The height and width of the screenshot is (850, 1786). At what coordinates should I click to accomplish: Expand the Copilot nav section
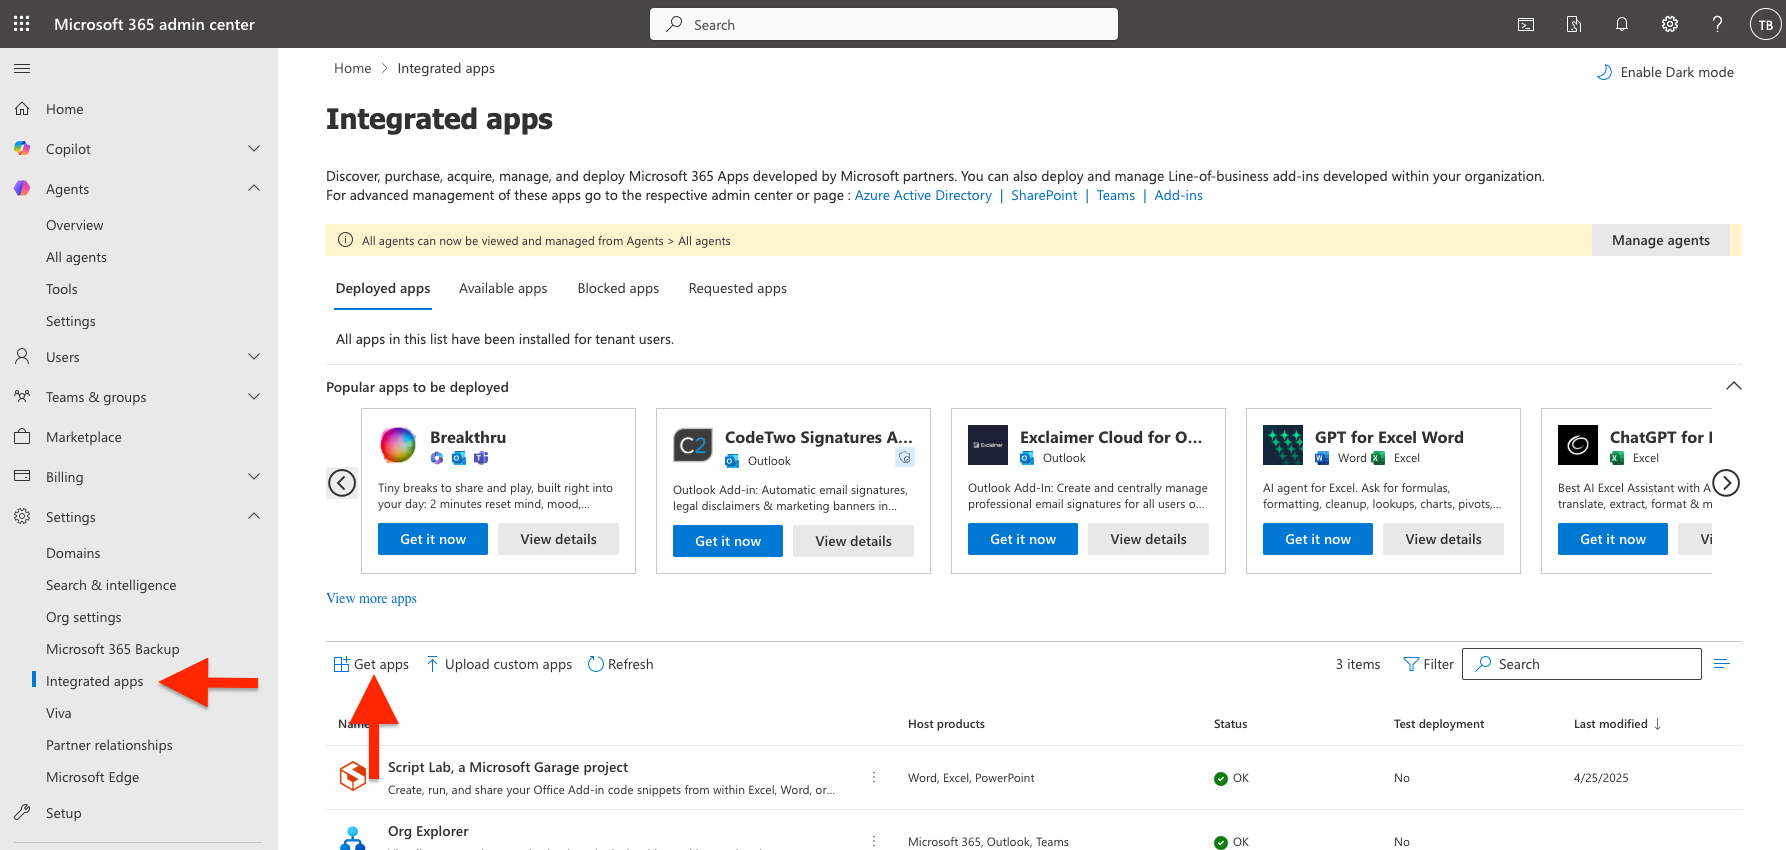tap(254, 149)
